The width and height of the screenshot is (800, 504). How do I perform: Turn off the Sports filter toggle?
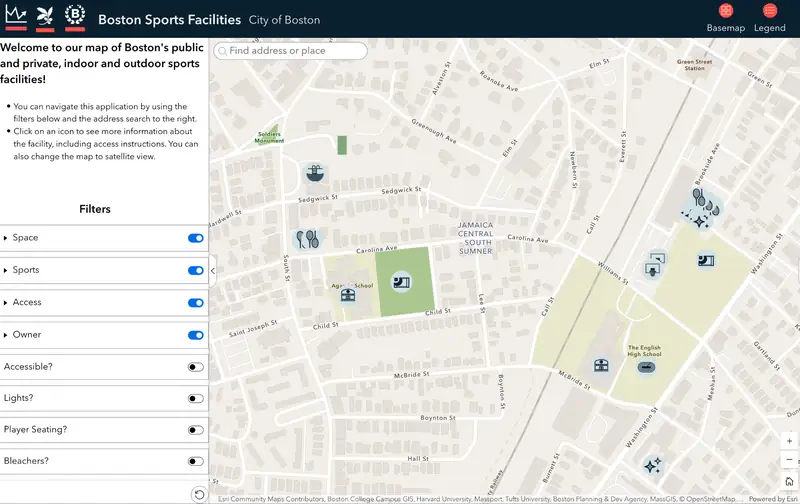point(195,270)
